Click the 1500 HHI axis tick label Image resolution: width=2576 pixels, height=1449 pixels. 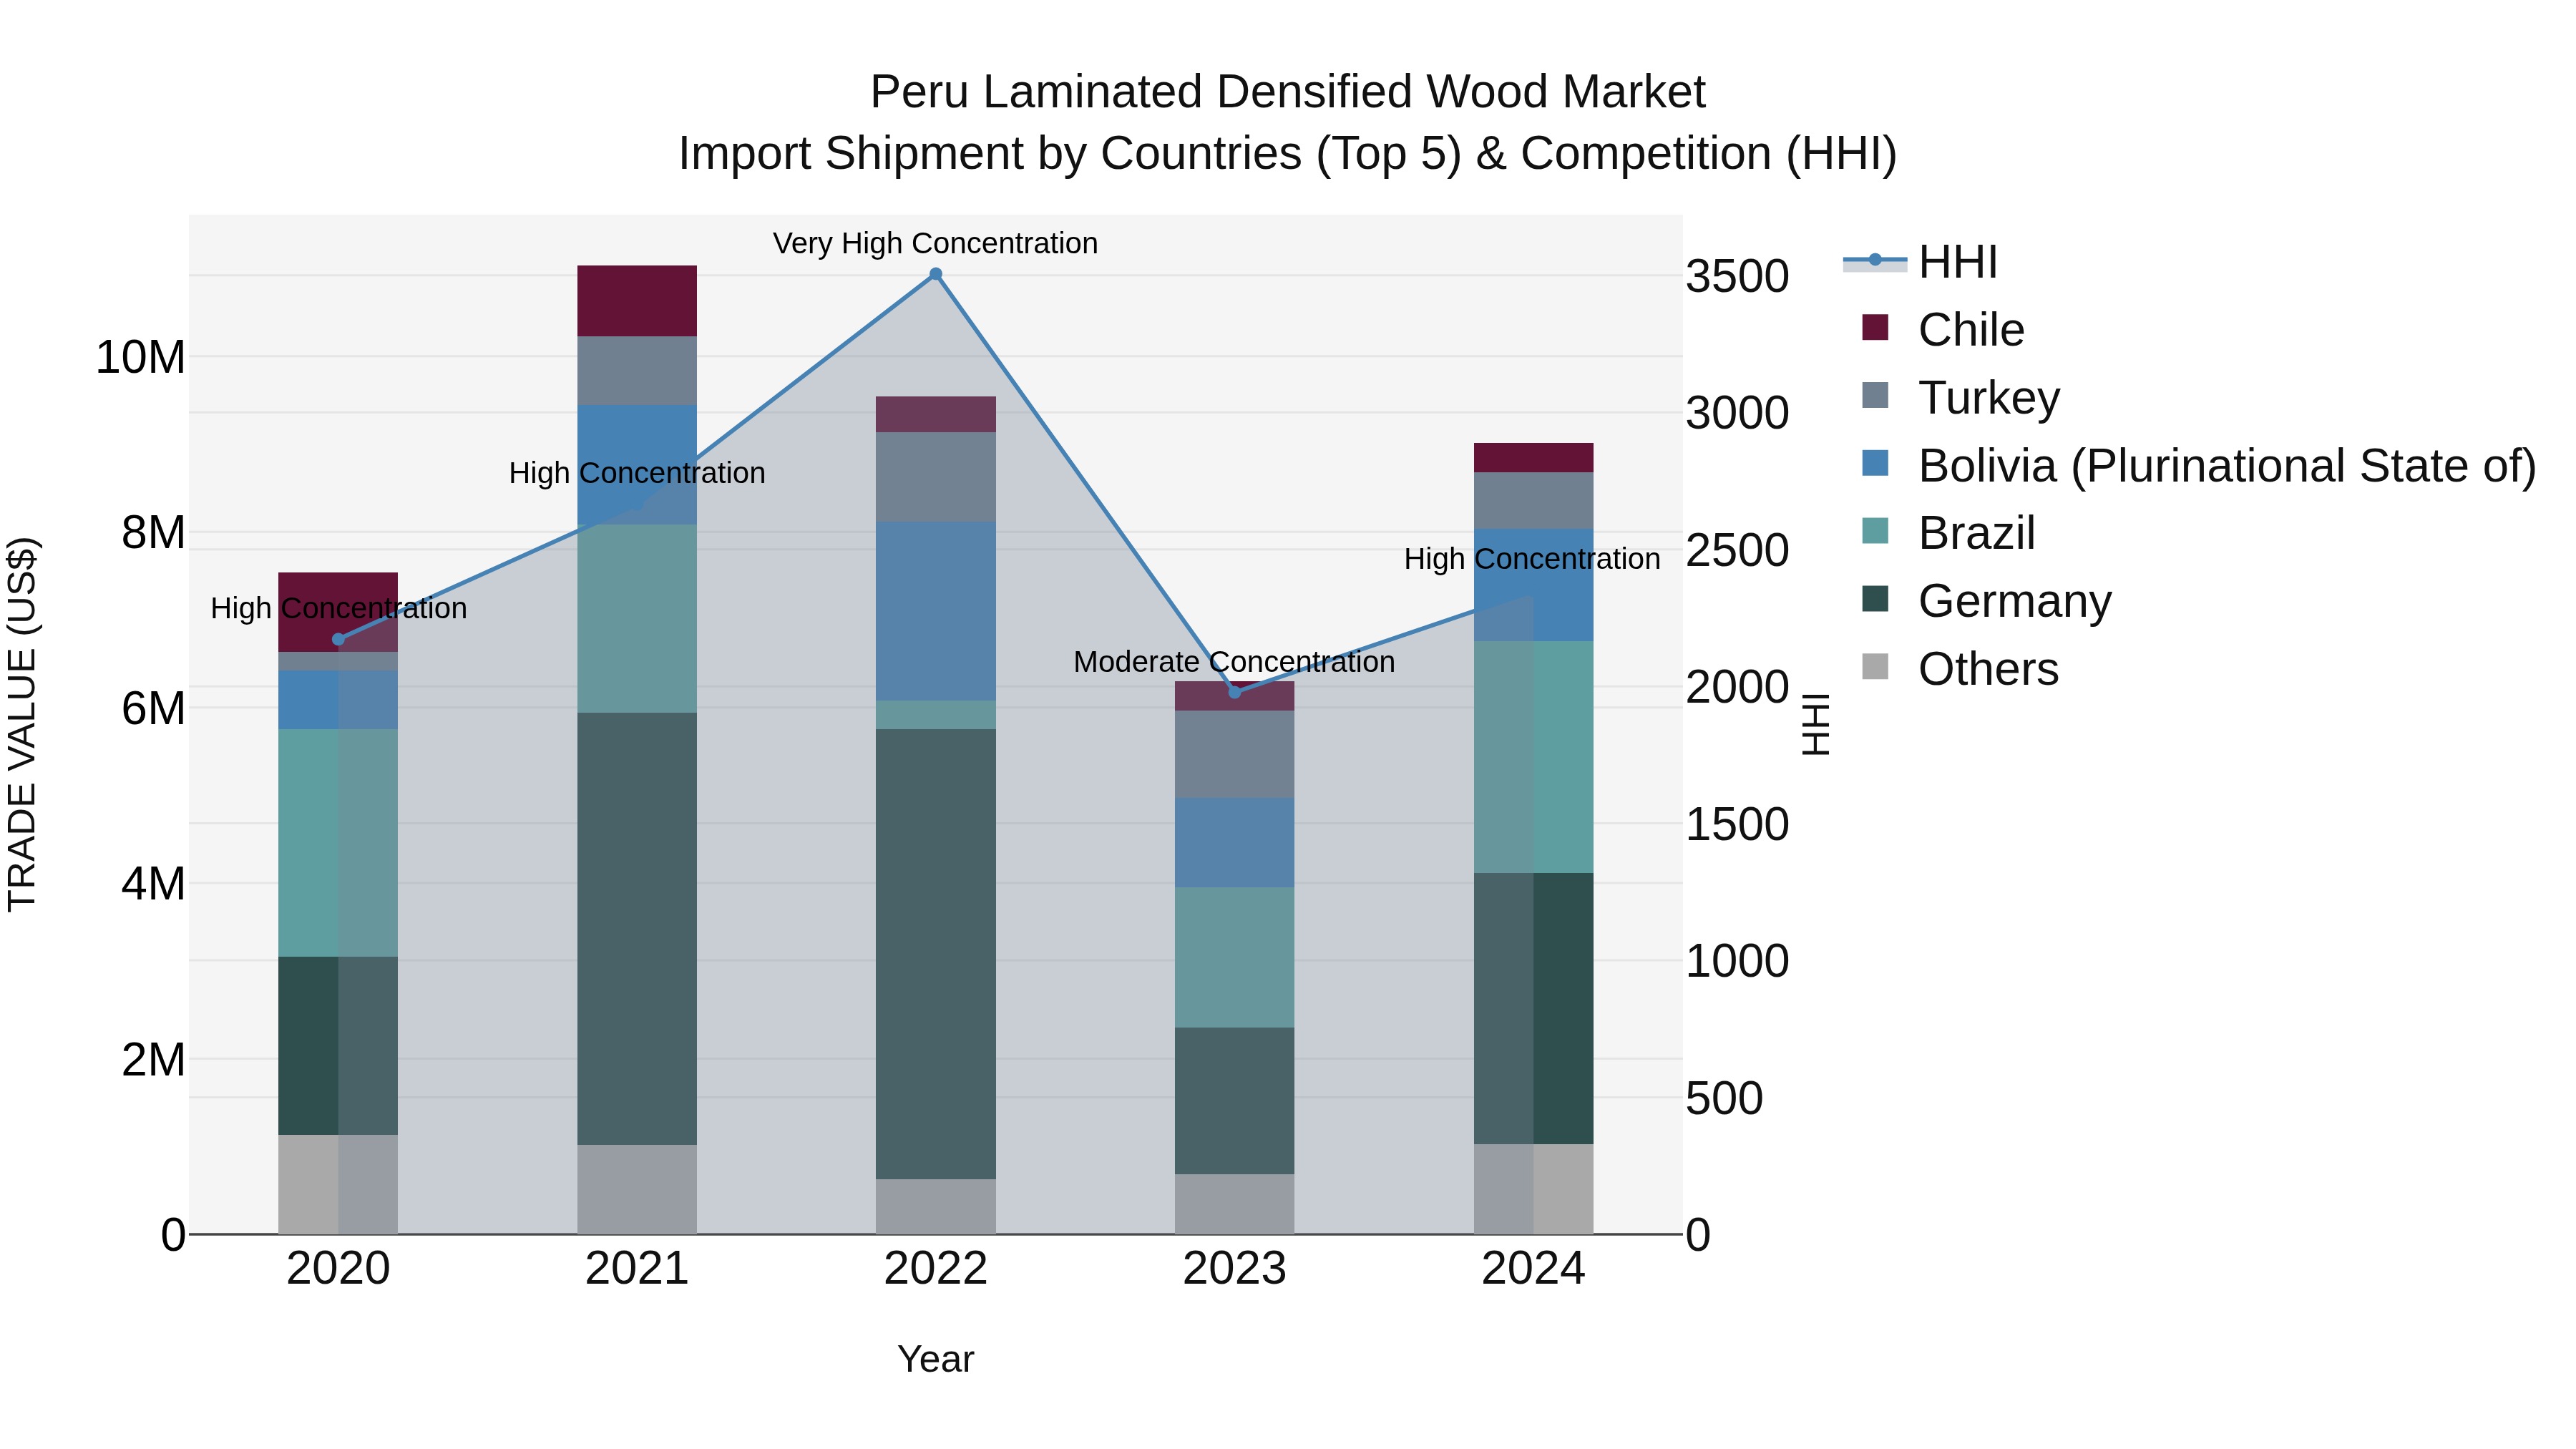tap(1737, 824)
